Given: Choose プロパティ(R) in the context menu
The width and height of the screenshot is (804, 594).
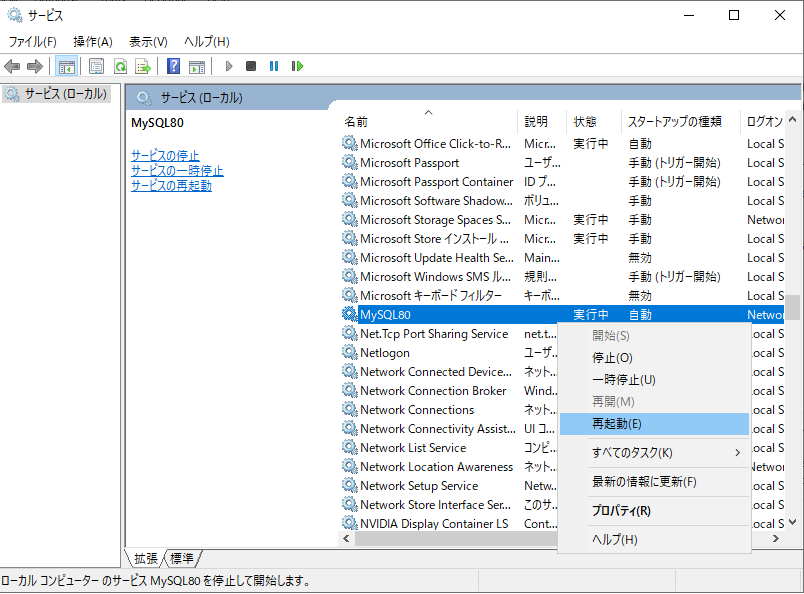Looking at the screenshot, I should click(654, 510).
